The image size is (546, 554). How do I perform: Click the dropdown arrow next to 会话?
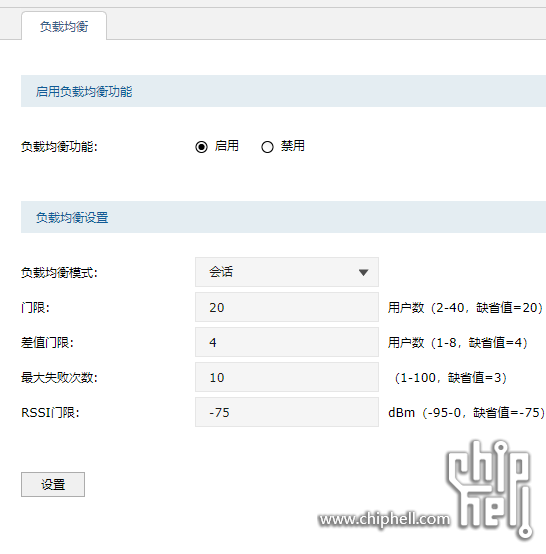363,272
